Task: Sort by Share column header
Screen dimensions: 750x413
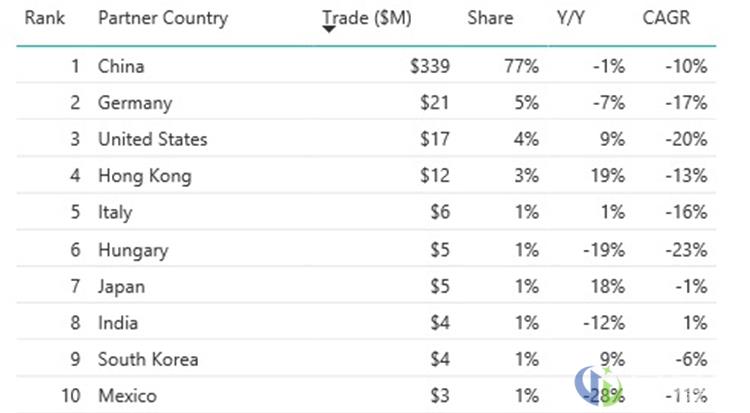Action: 490,18
